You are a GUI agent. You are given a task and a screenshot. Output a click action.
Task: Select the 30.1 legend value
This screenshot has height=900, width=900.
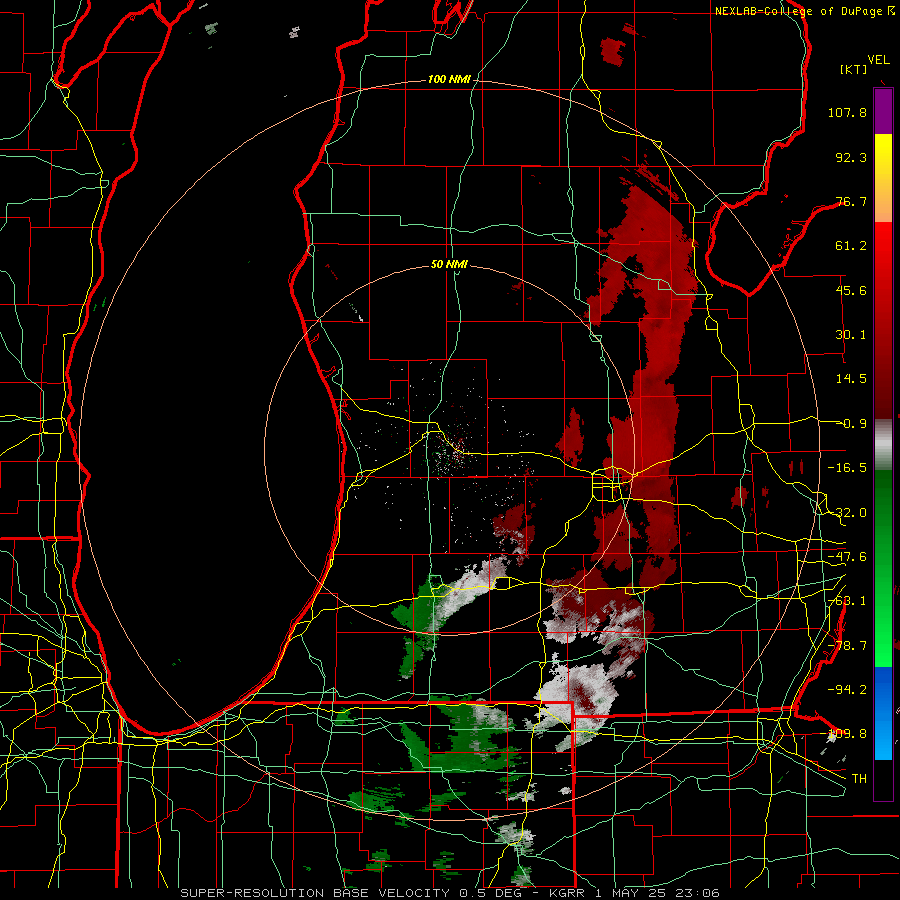coord(851,335)
